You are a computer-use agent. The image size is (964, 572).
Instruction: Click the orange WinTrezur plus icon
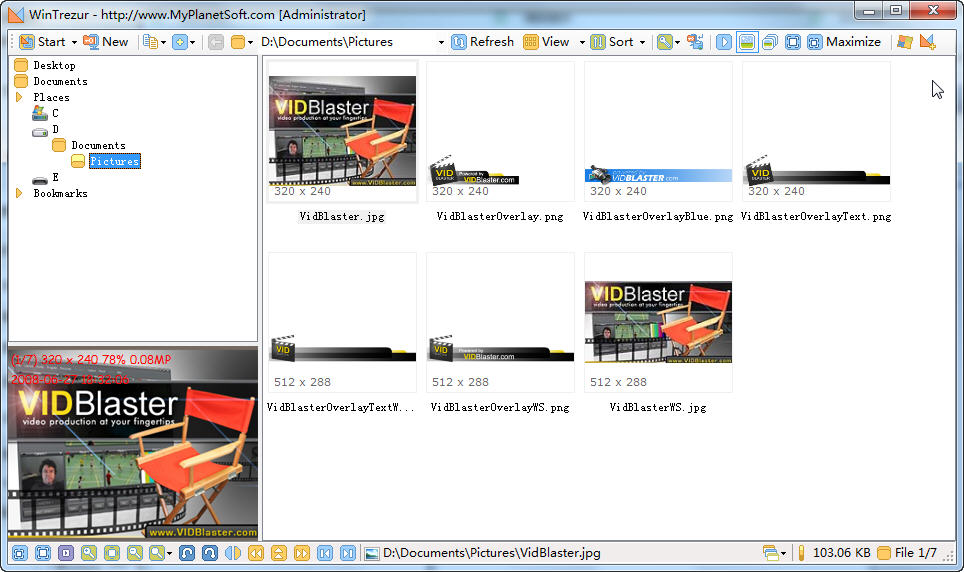(x=927, y=42)
